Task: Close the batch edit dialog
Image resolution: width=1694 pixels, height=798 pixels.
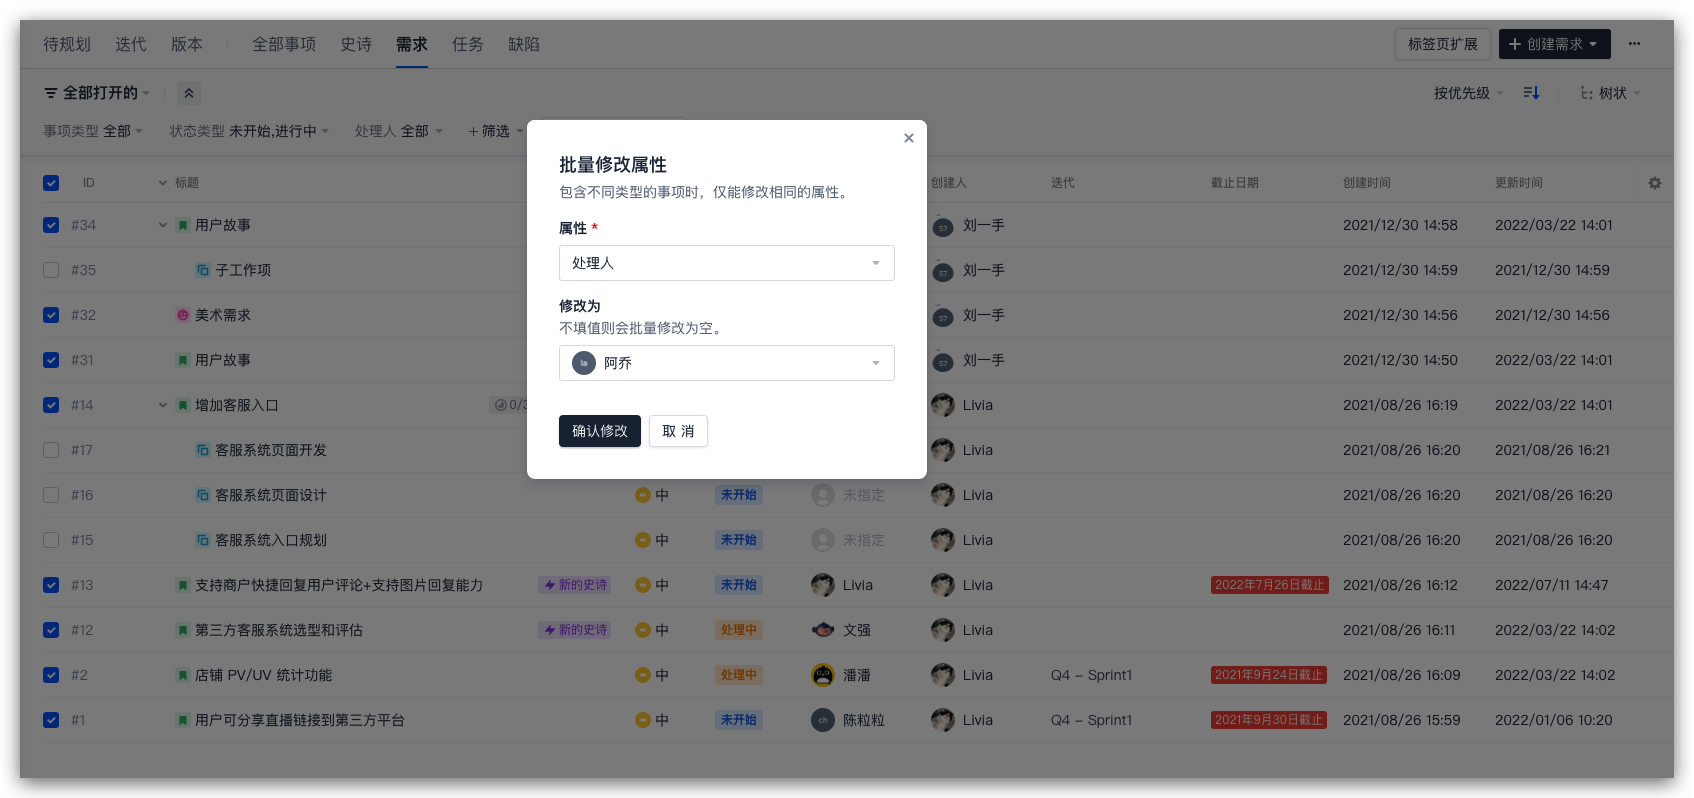Action: click(x=908, y=138)
